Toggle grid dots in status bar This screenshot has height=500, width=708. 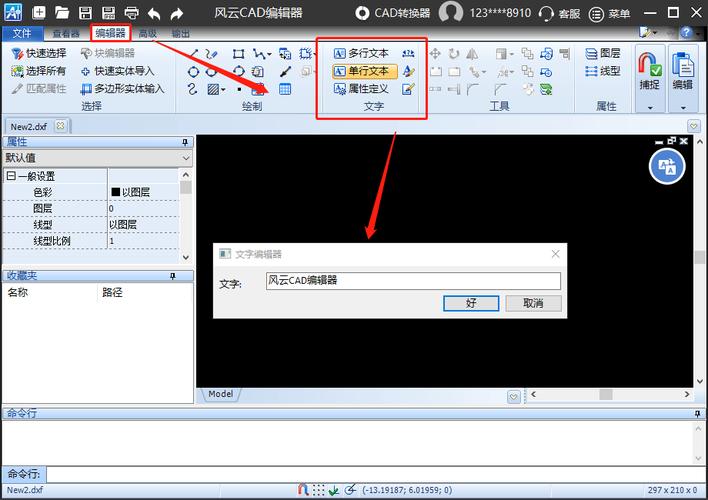pyautogui.click(x=318, y=490)
